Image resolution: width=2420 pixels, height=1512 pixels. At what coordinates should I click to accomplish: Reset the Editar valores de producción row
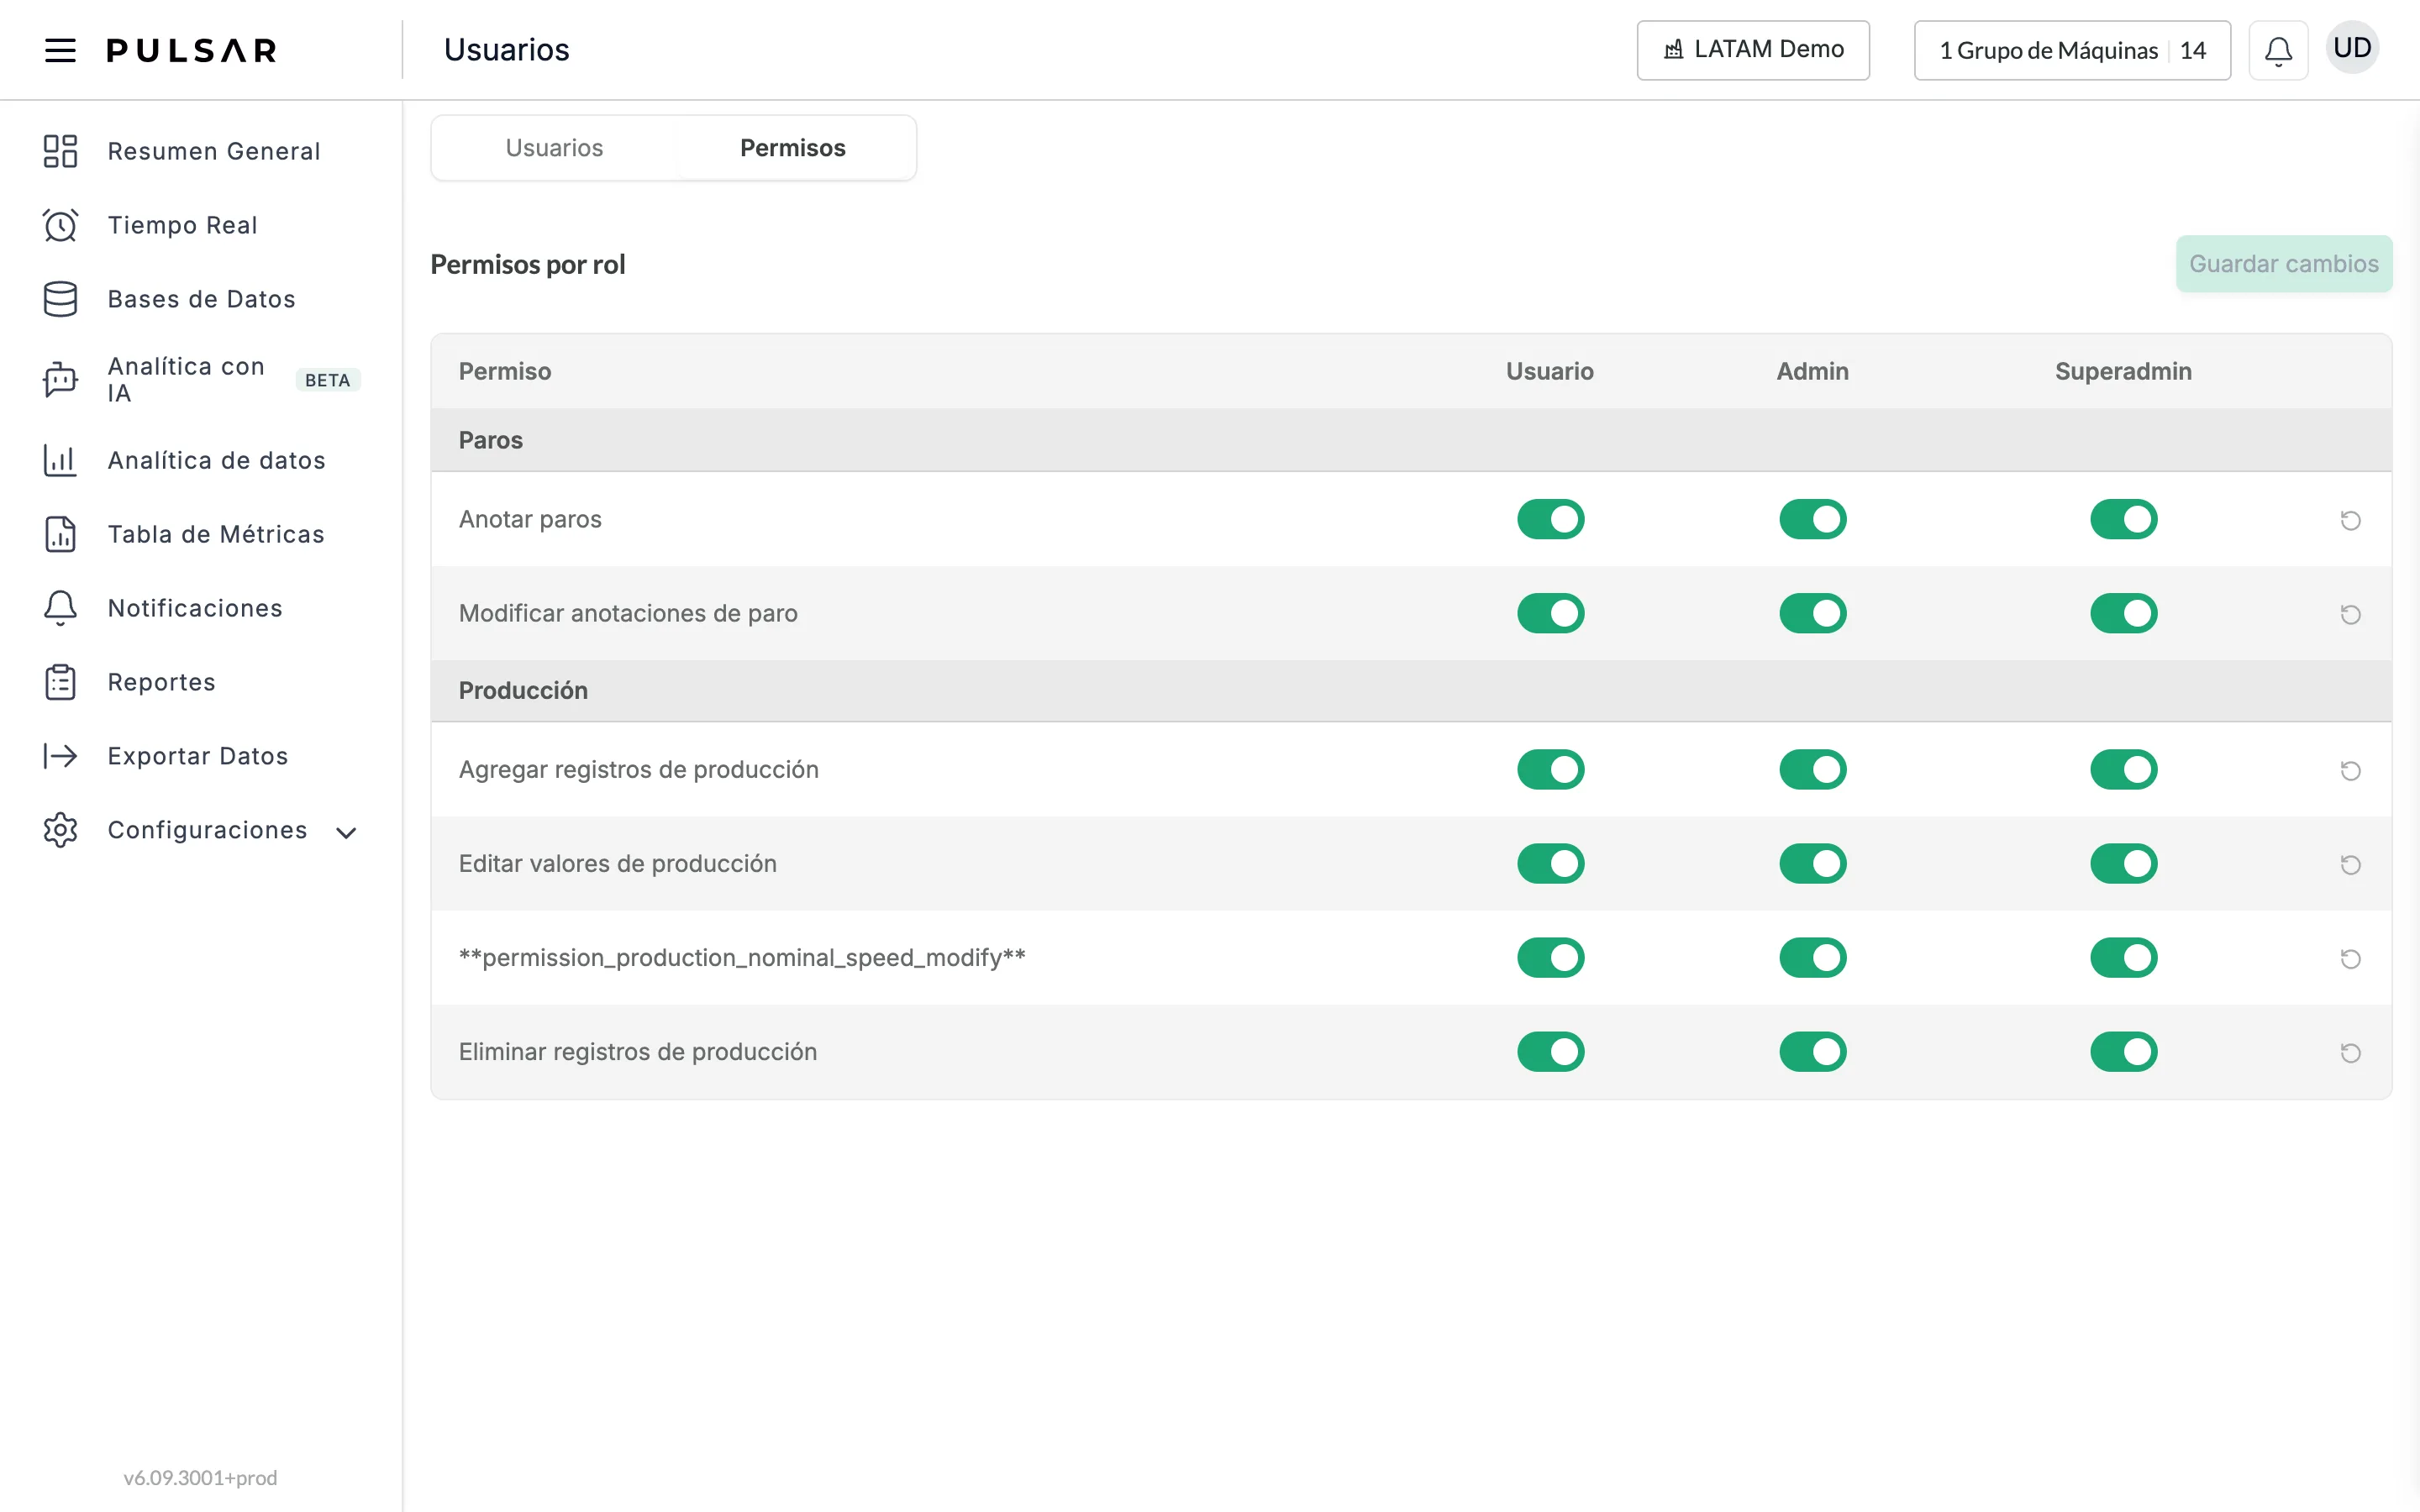point(2350,864)
